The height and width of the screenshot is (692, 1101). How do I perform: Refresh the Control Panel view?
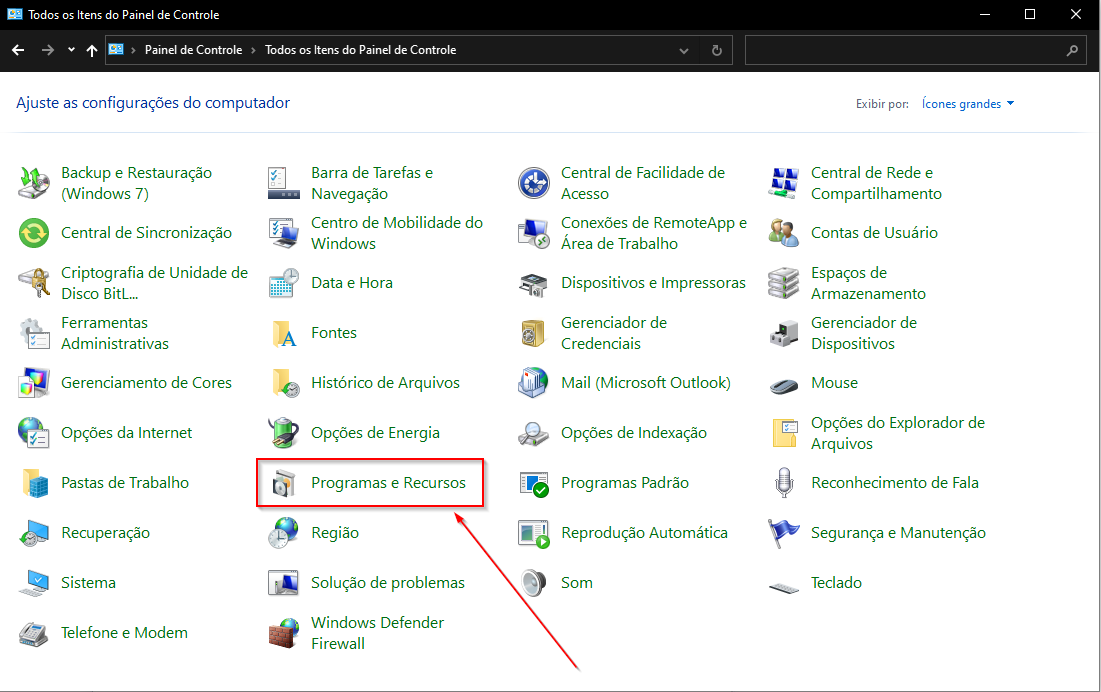coord(716,51)
